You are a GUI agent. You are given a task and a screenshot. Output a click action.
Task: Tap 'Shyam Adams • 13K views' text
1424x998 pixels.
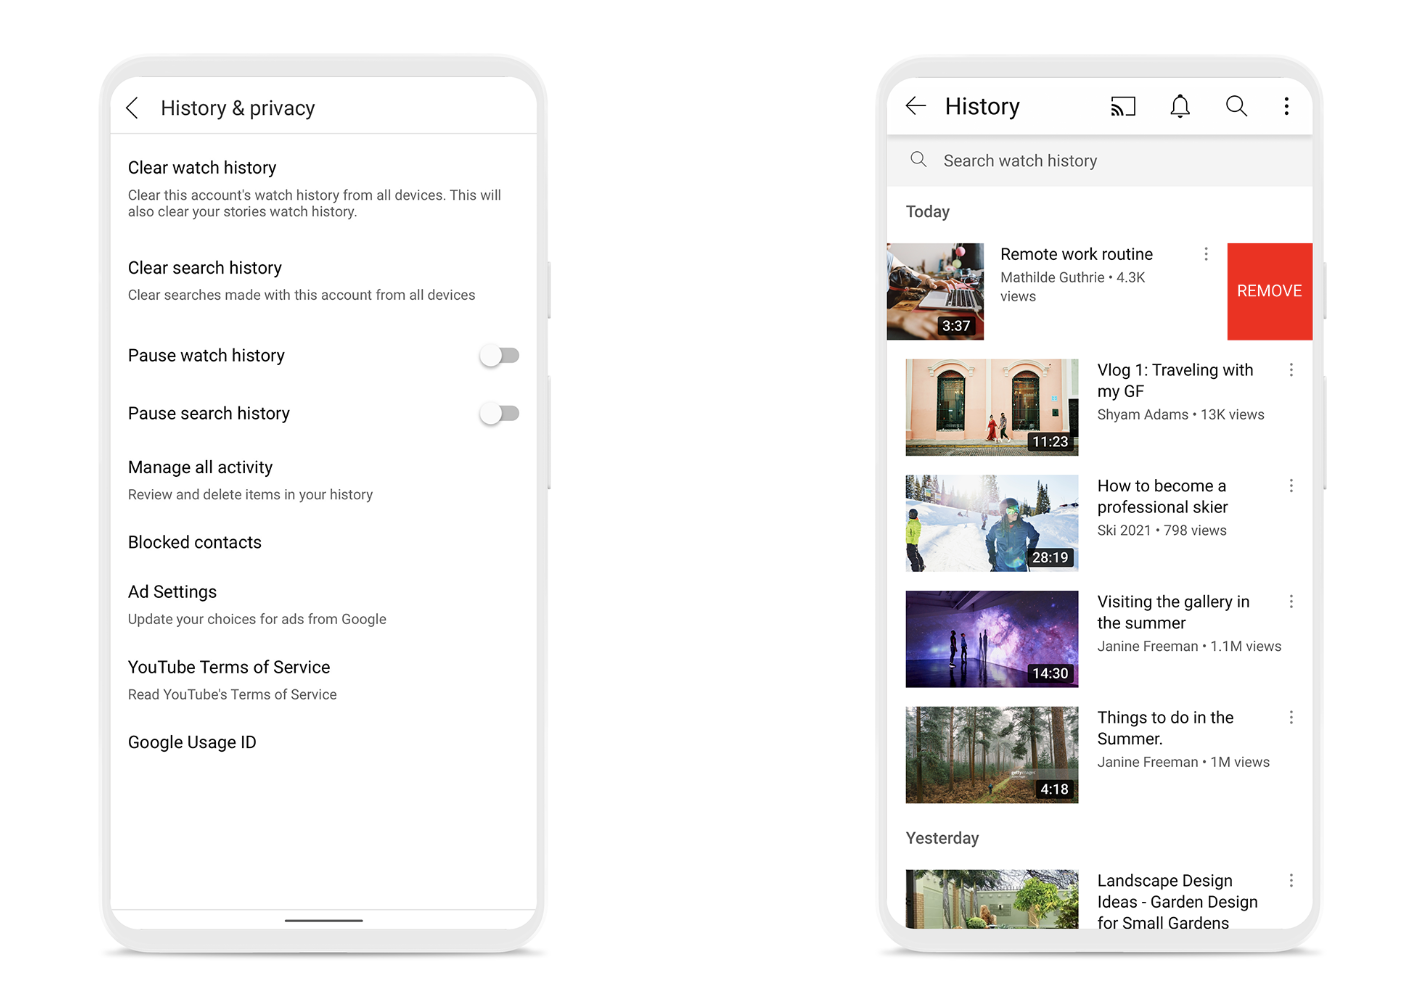point(1180,415)
